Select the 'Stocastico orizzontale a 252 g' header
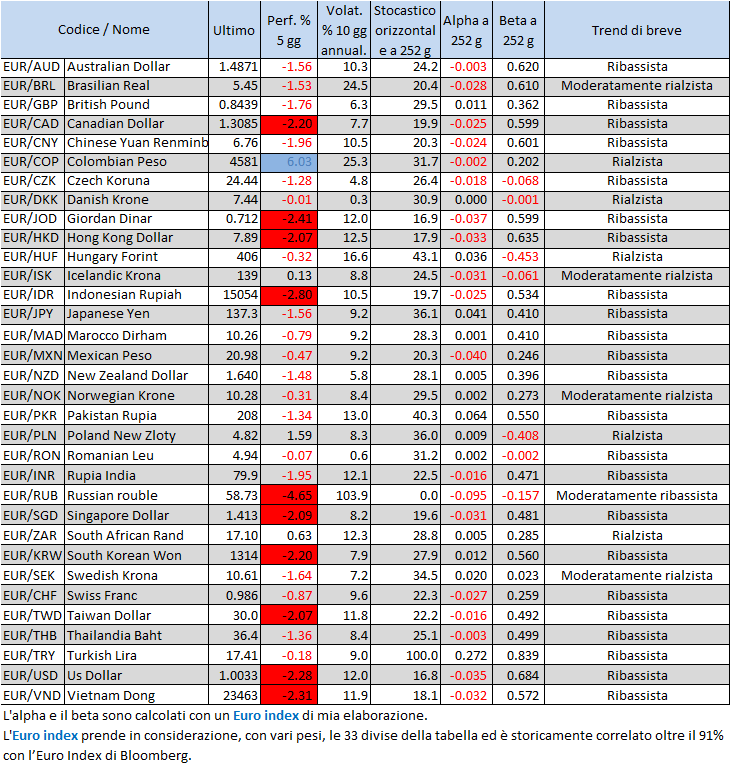The height and width of the screenshot is (765, 730). (x=406, y=29)
